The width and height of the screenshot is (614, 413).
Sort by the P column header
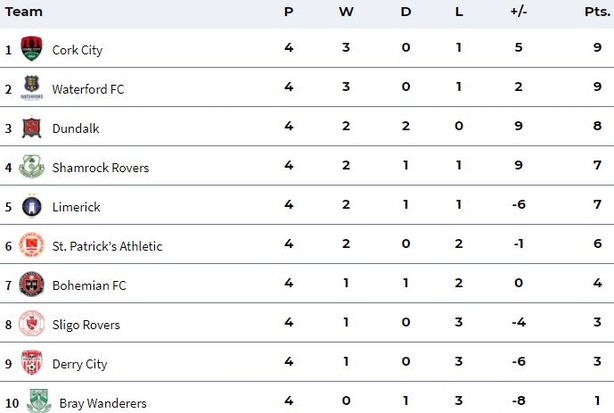[289, 12]
